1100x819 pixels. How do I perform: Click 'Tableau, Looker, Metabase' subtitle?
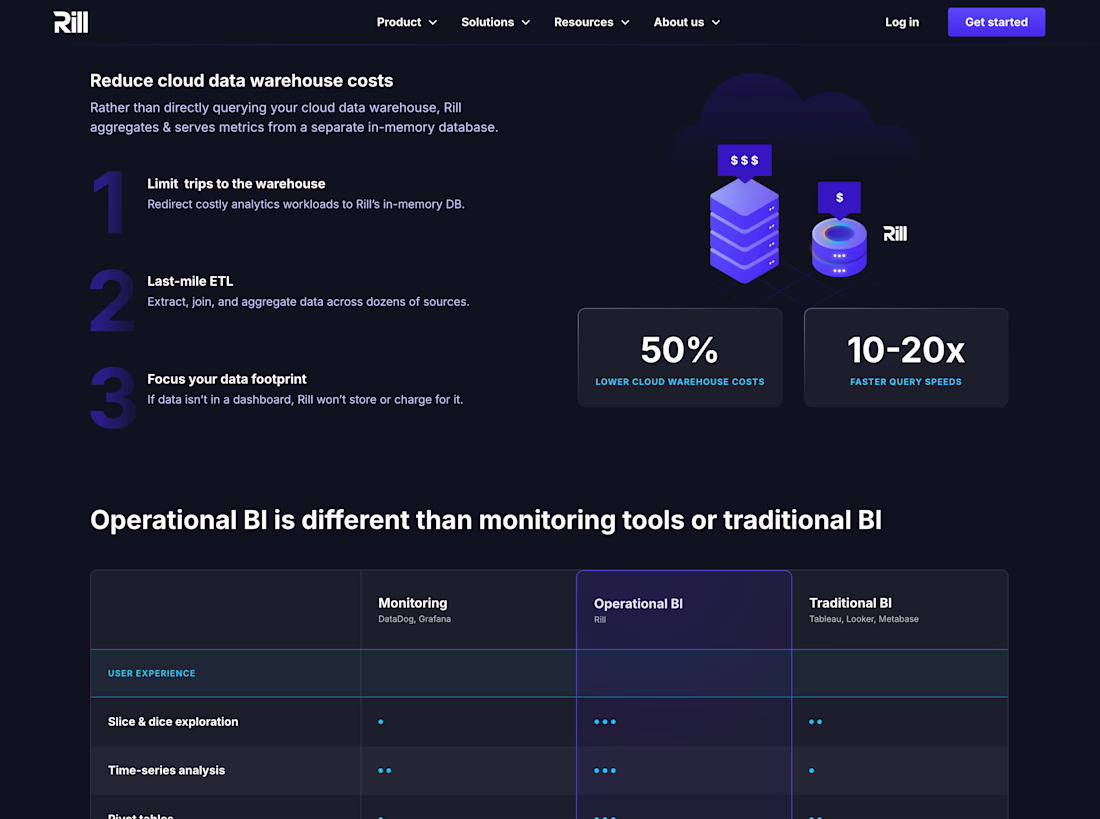(x=864, y=619)
